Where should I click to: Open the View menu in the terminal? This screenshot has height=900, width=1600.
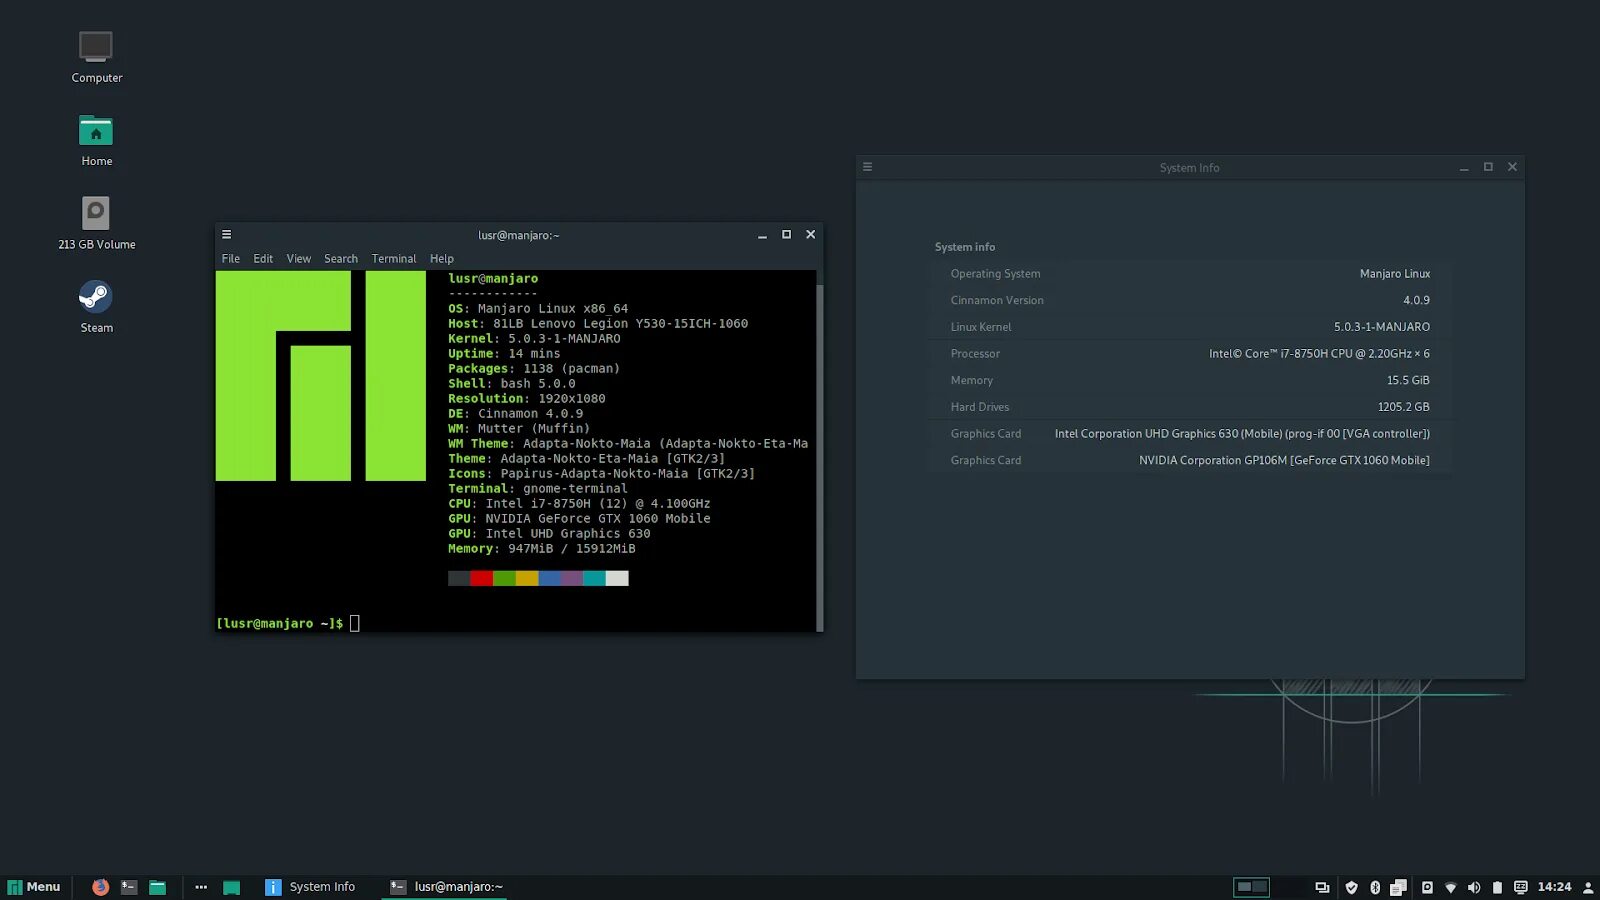299,259
